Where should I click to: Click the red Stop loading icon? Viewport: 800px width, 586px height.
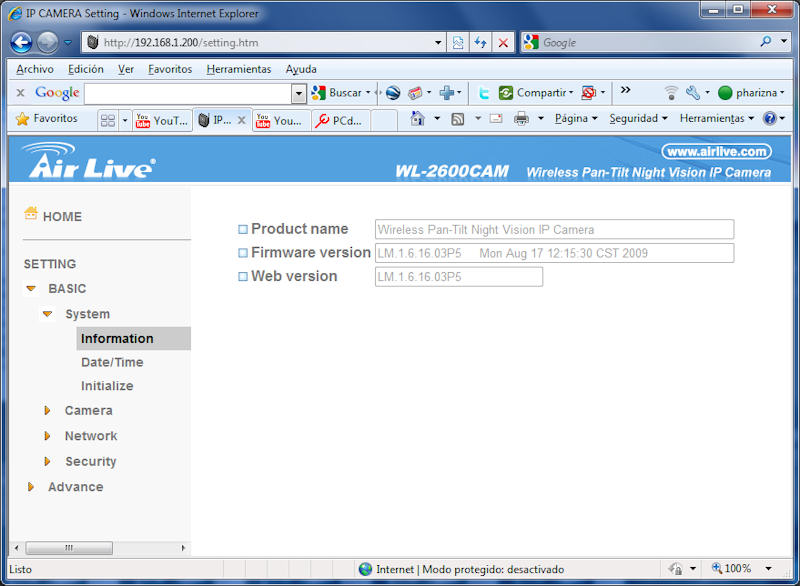(503, 43)
